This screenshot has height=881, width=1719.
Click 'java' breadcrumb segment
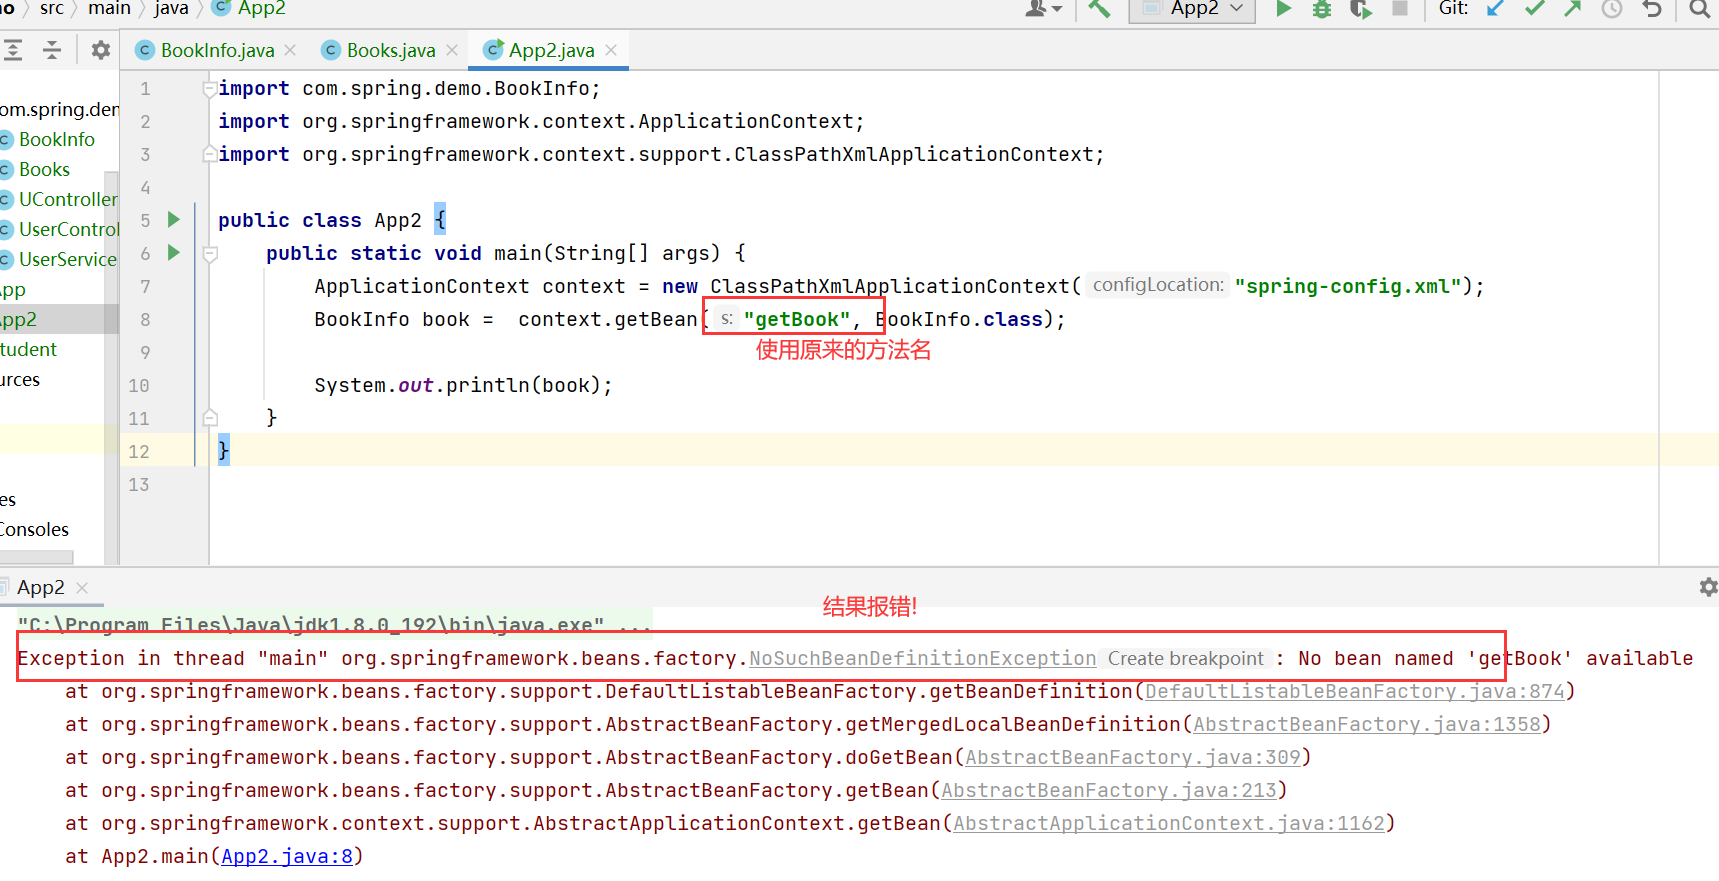171,9
